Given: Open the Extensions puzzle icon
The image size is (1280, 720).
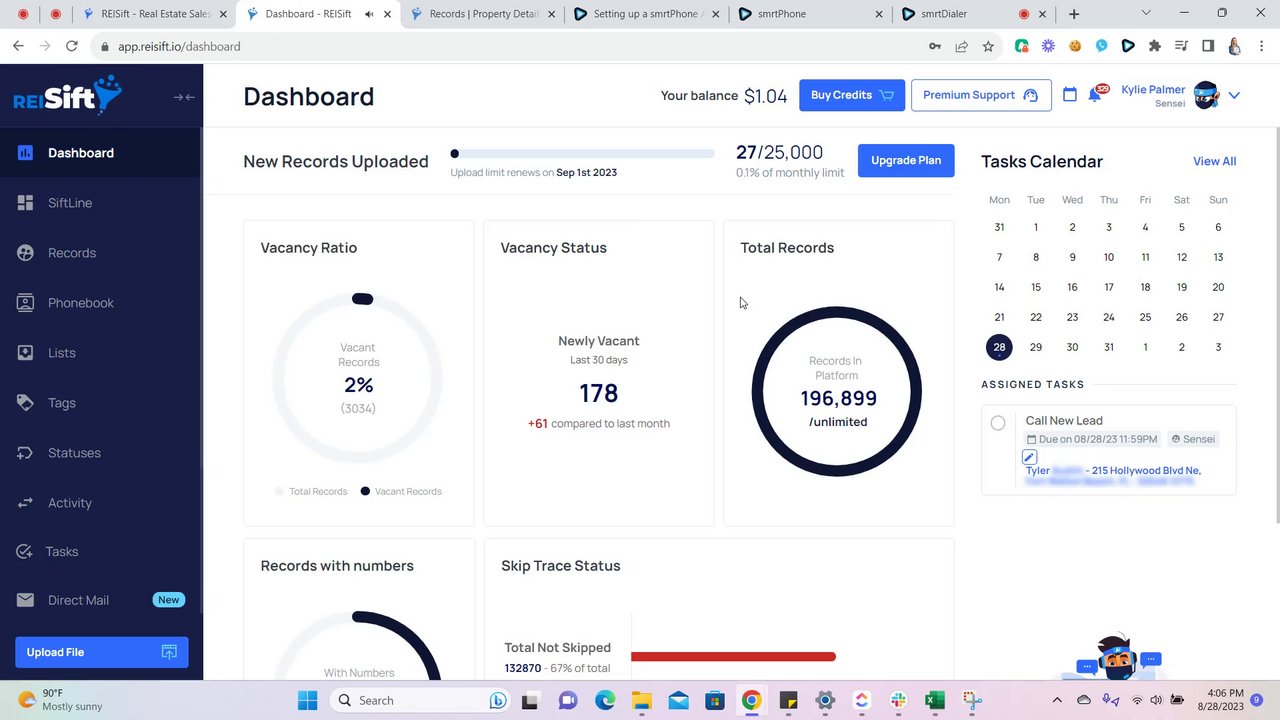Looking at the screenshot, I should (1154, 46).
